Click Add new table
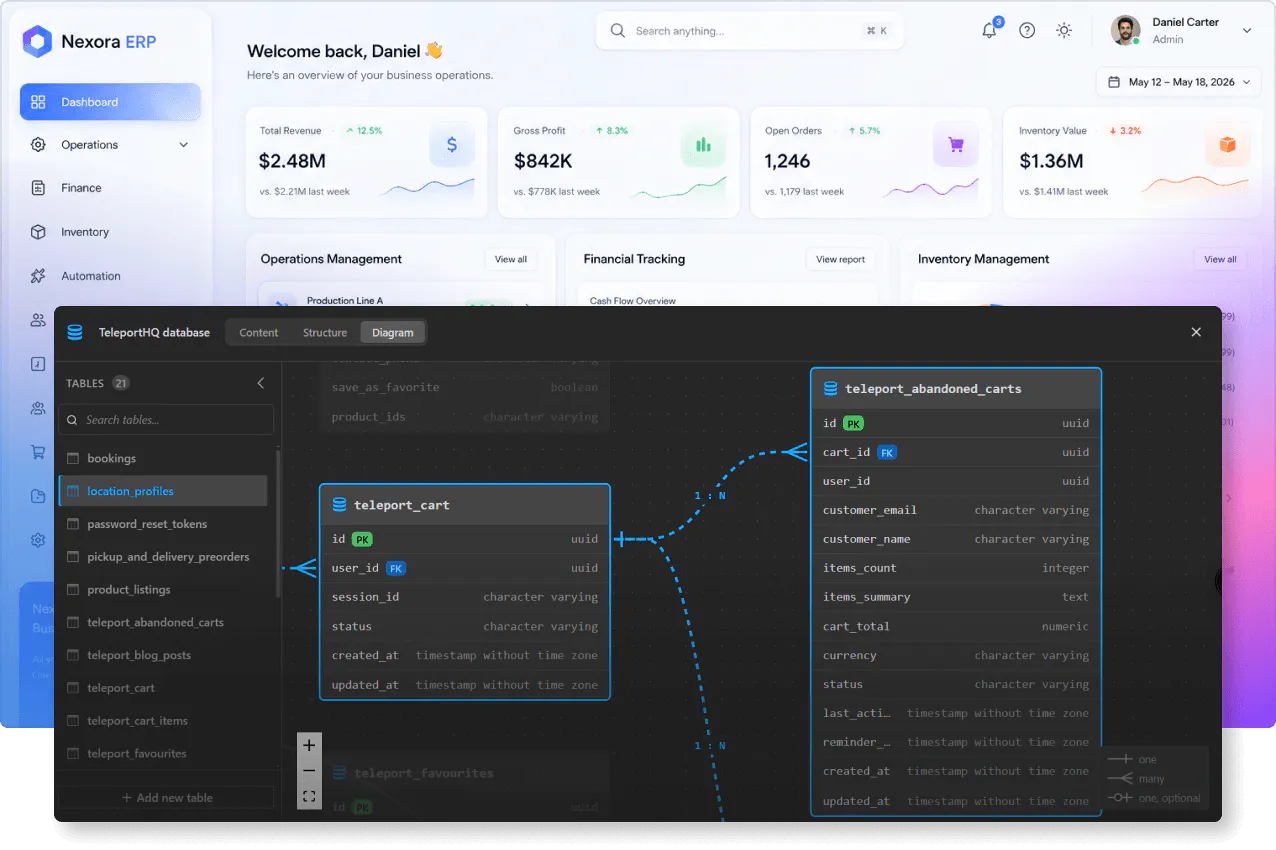The width and height of the screenshot is (1276, 850). click(166, 798)
